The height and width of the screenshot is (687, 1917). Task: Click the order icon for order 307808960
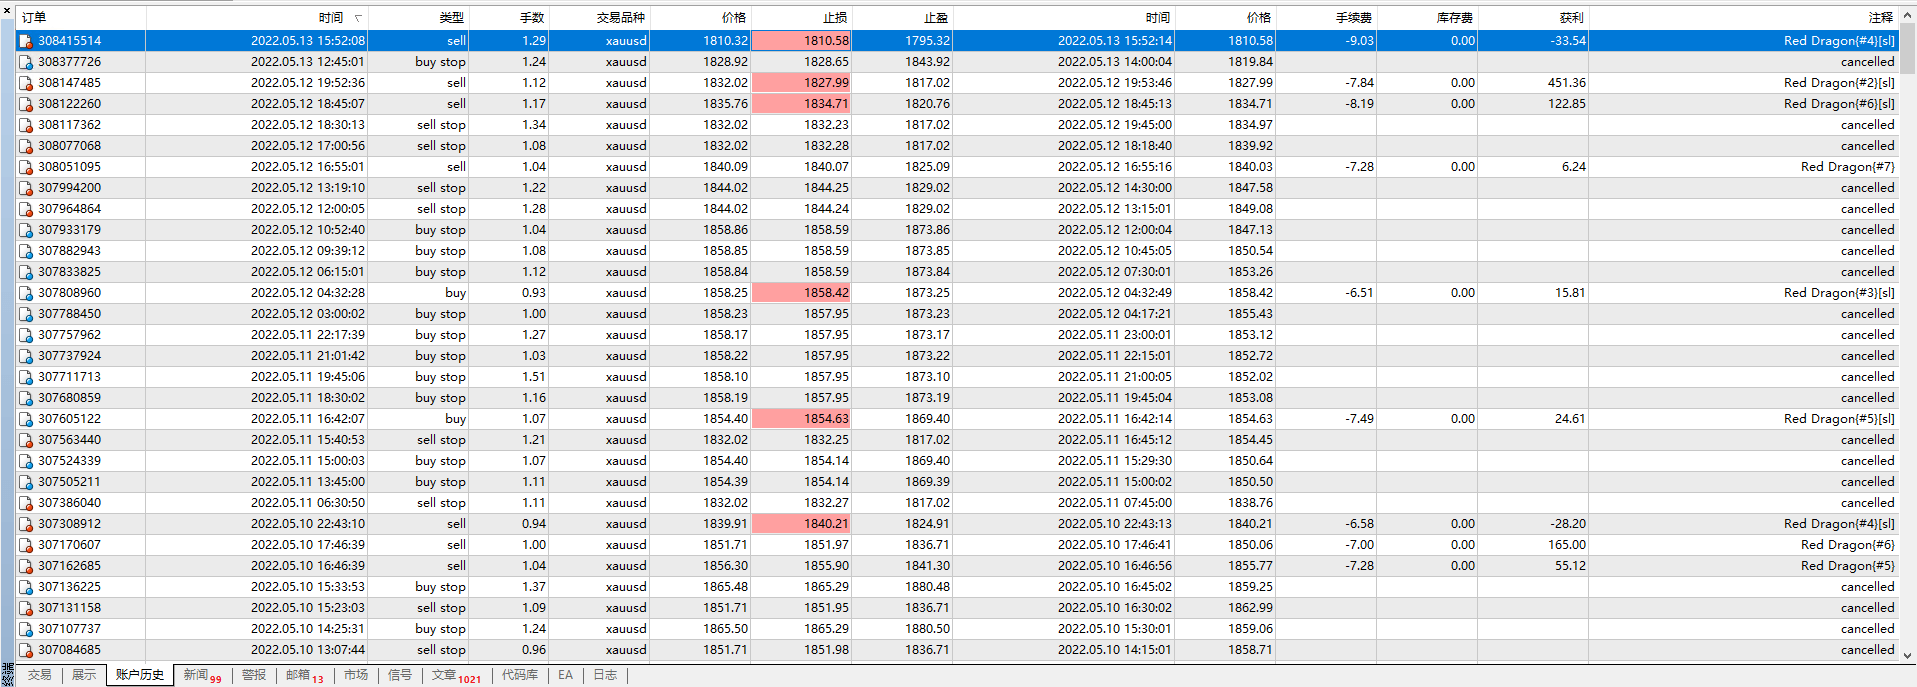point(26,293)
